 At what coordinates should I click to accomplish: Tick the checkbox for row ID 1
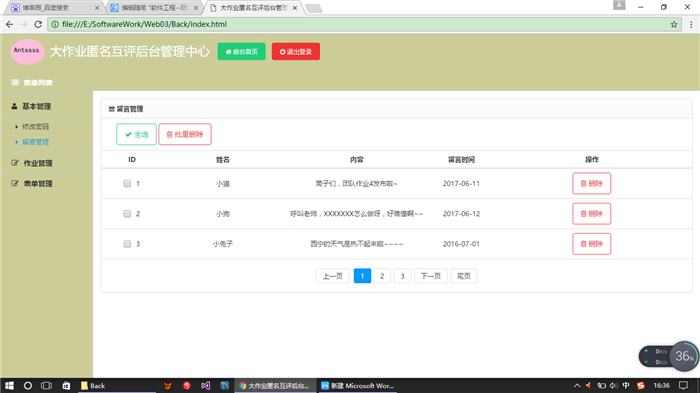pos(127,184)
